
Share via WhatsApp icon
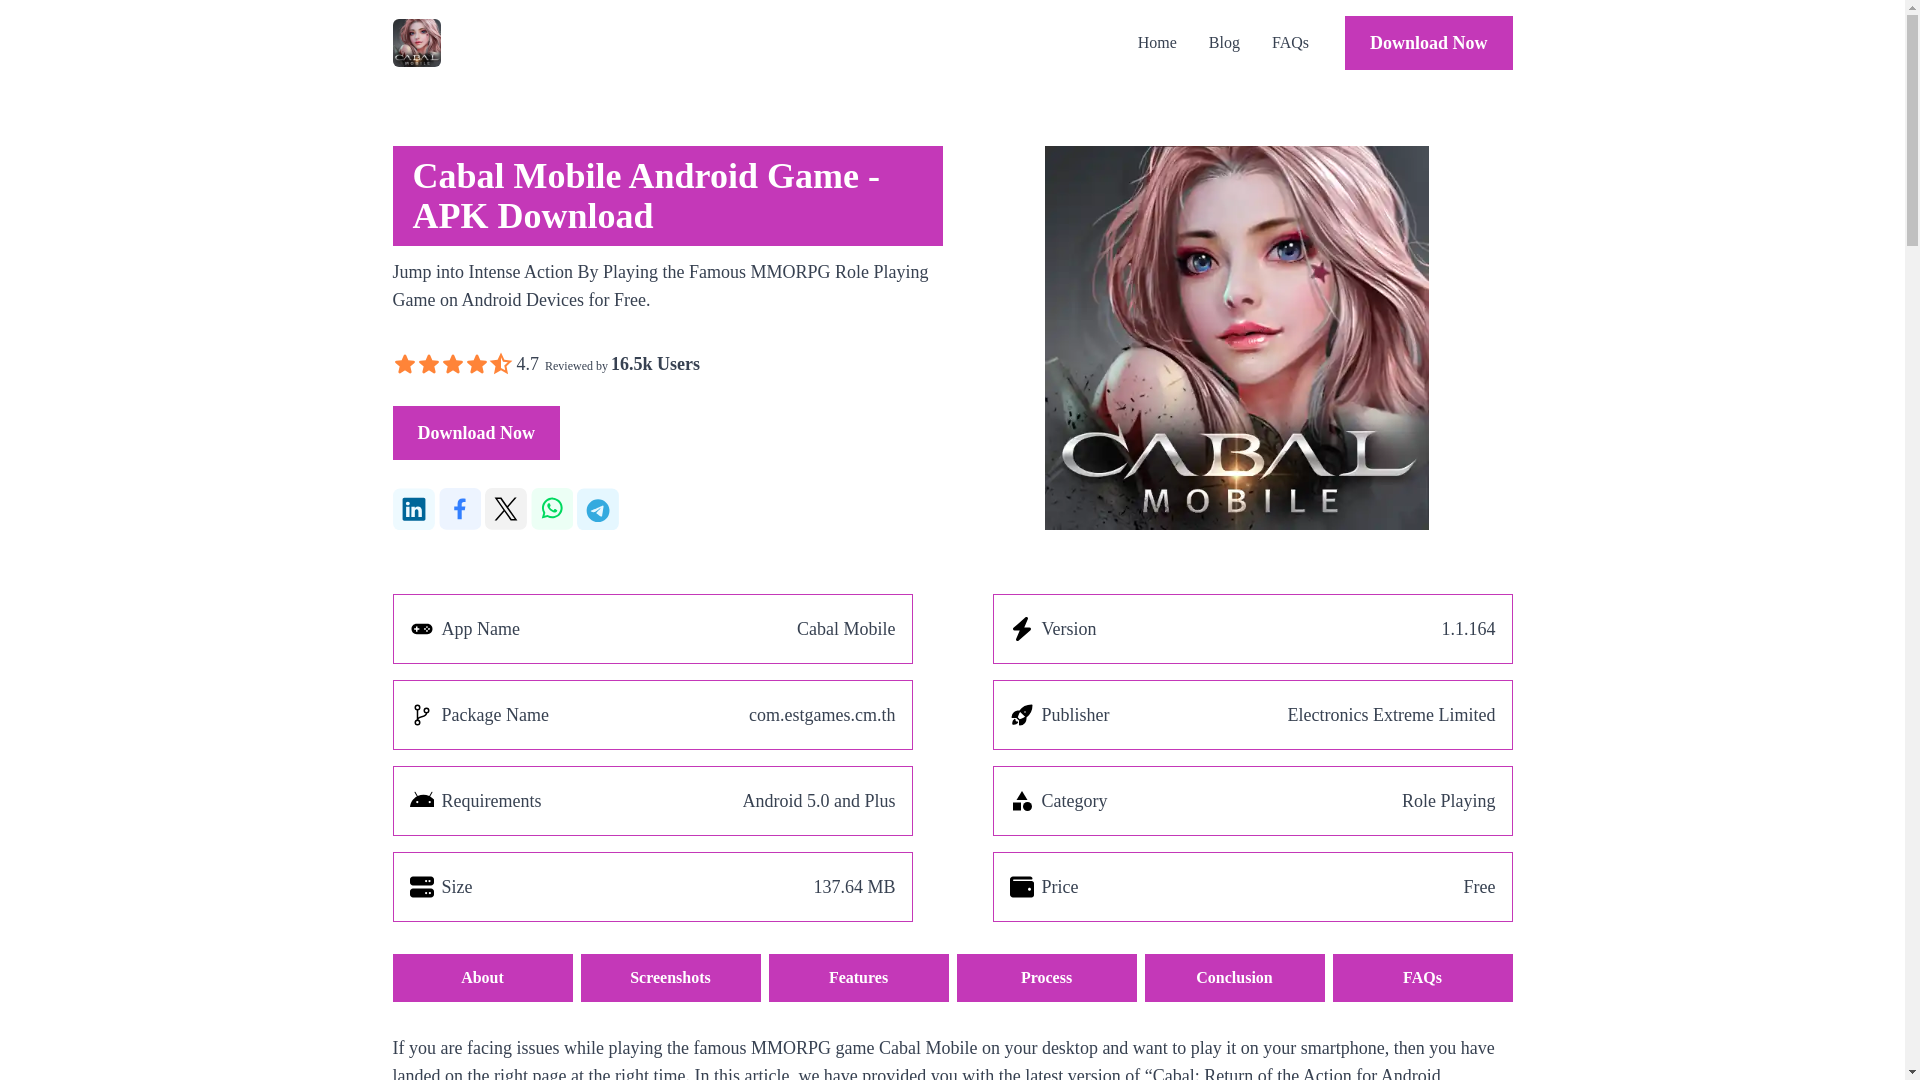coord(552,509)
